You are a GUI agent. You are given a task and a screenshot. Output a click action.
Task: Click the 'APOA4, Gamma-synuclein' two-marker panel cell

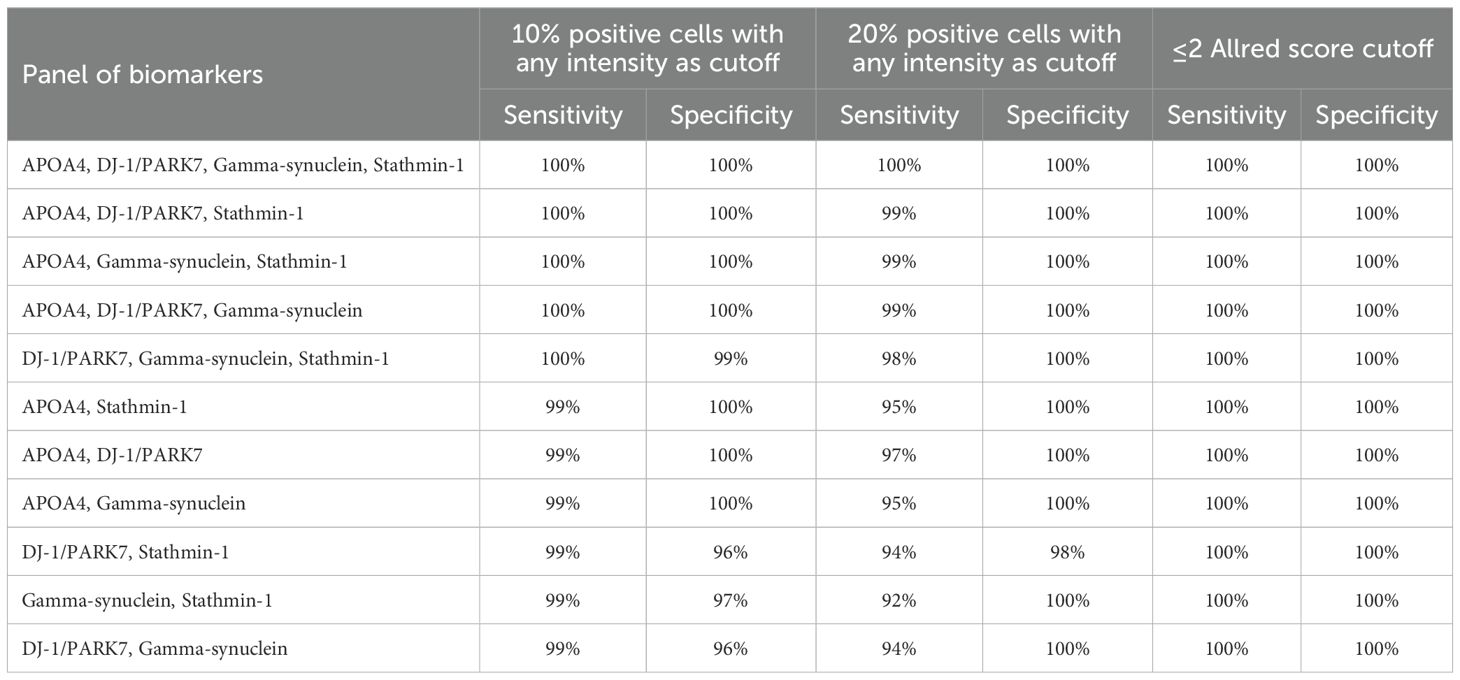pos(134,503)
